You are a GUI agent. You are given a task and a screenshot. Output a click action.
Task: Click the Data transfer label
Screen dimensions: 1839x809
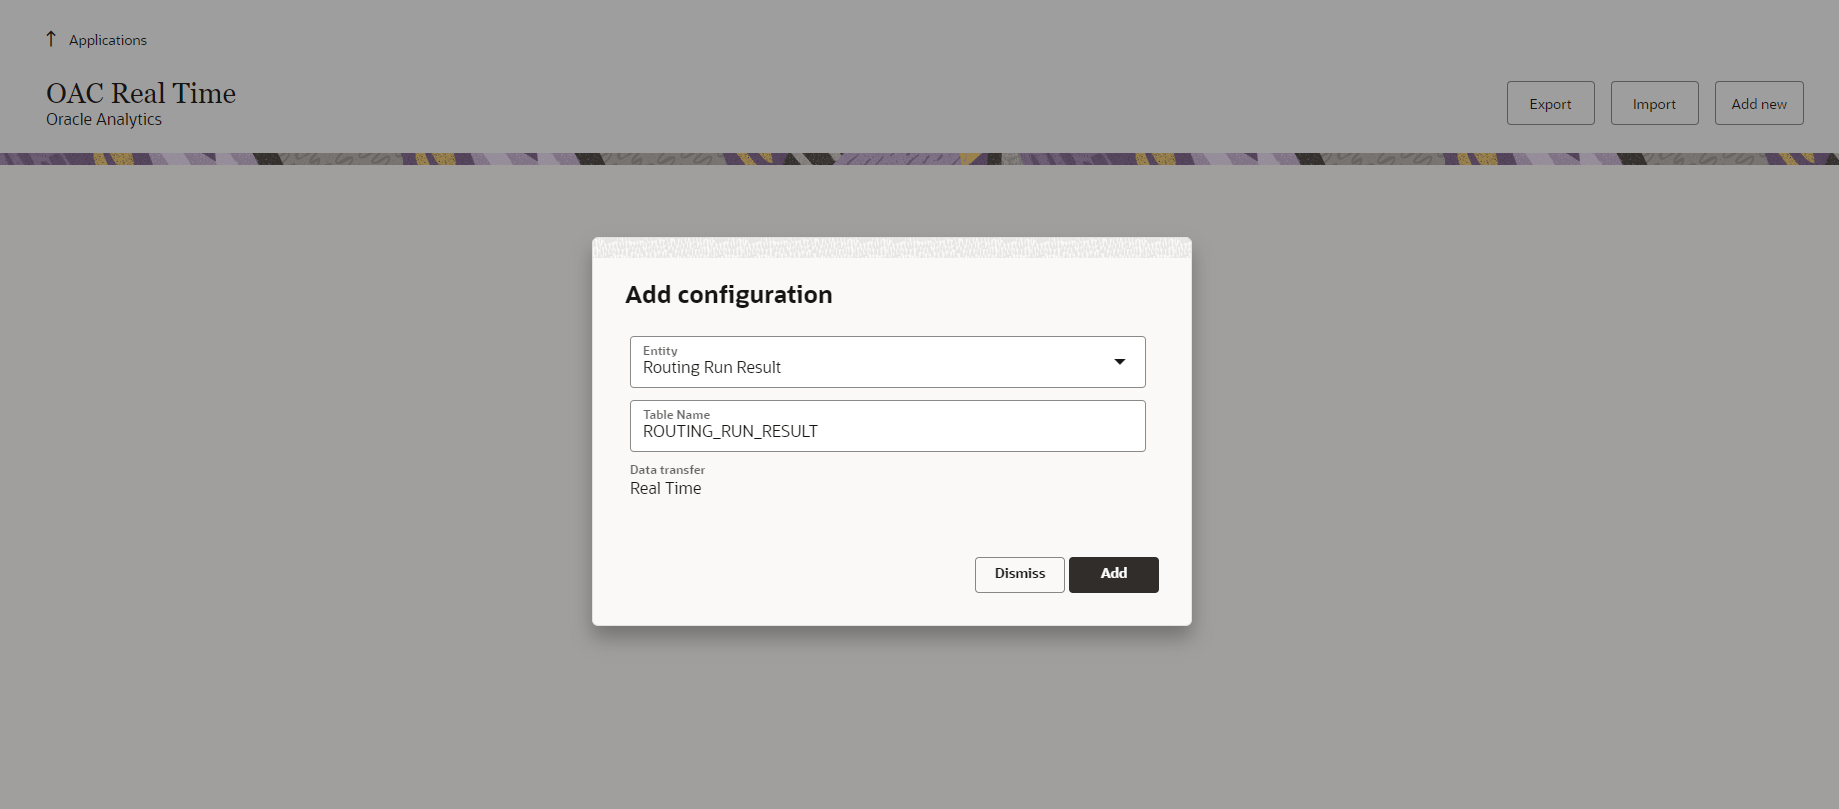pos(667,470)
